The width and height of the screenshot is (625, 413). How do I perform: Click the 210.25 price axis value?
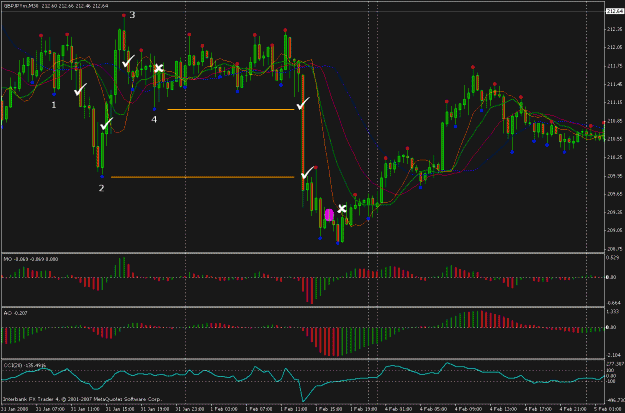pos(615,157)
